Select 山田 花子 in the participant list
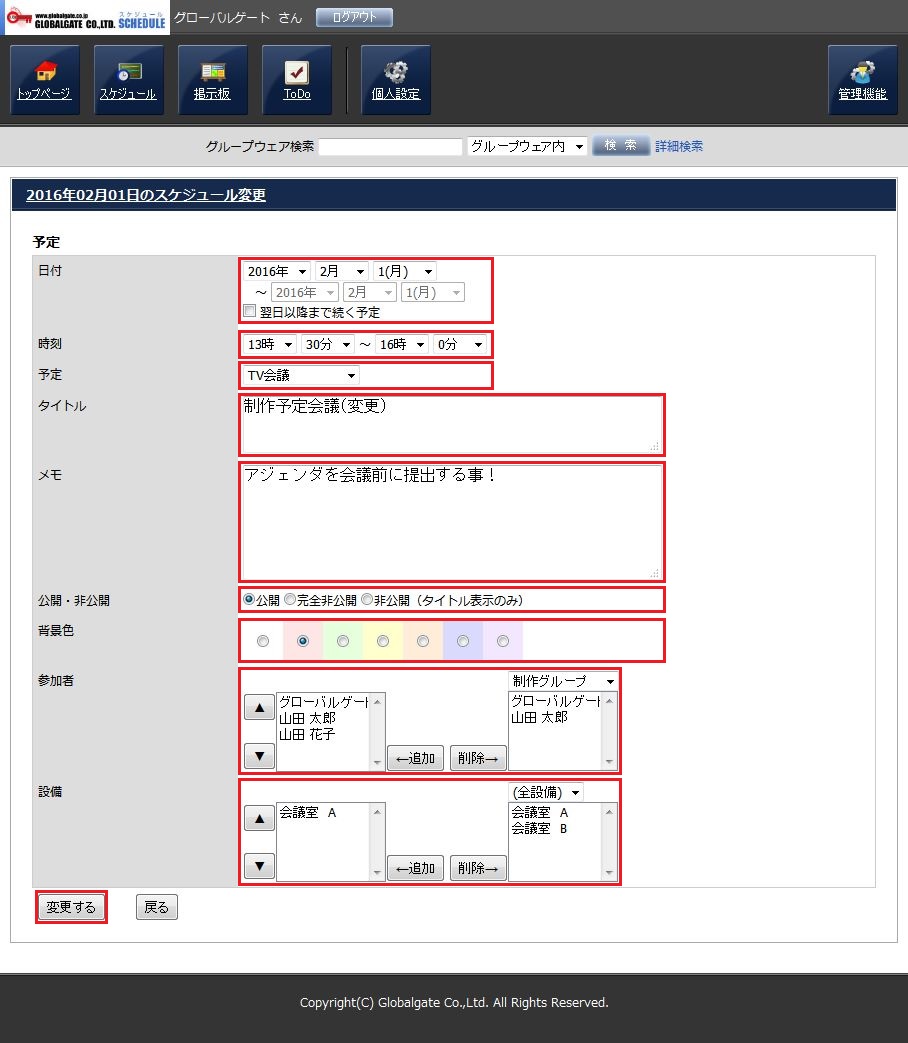Image resolution: width=908 pixels, height=1043 pixels. click(307, 734)
